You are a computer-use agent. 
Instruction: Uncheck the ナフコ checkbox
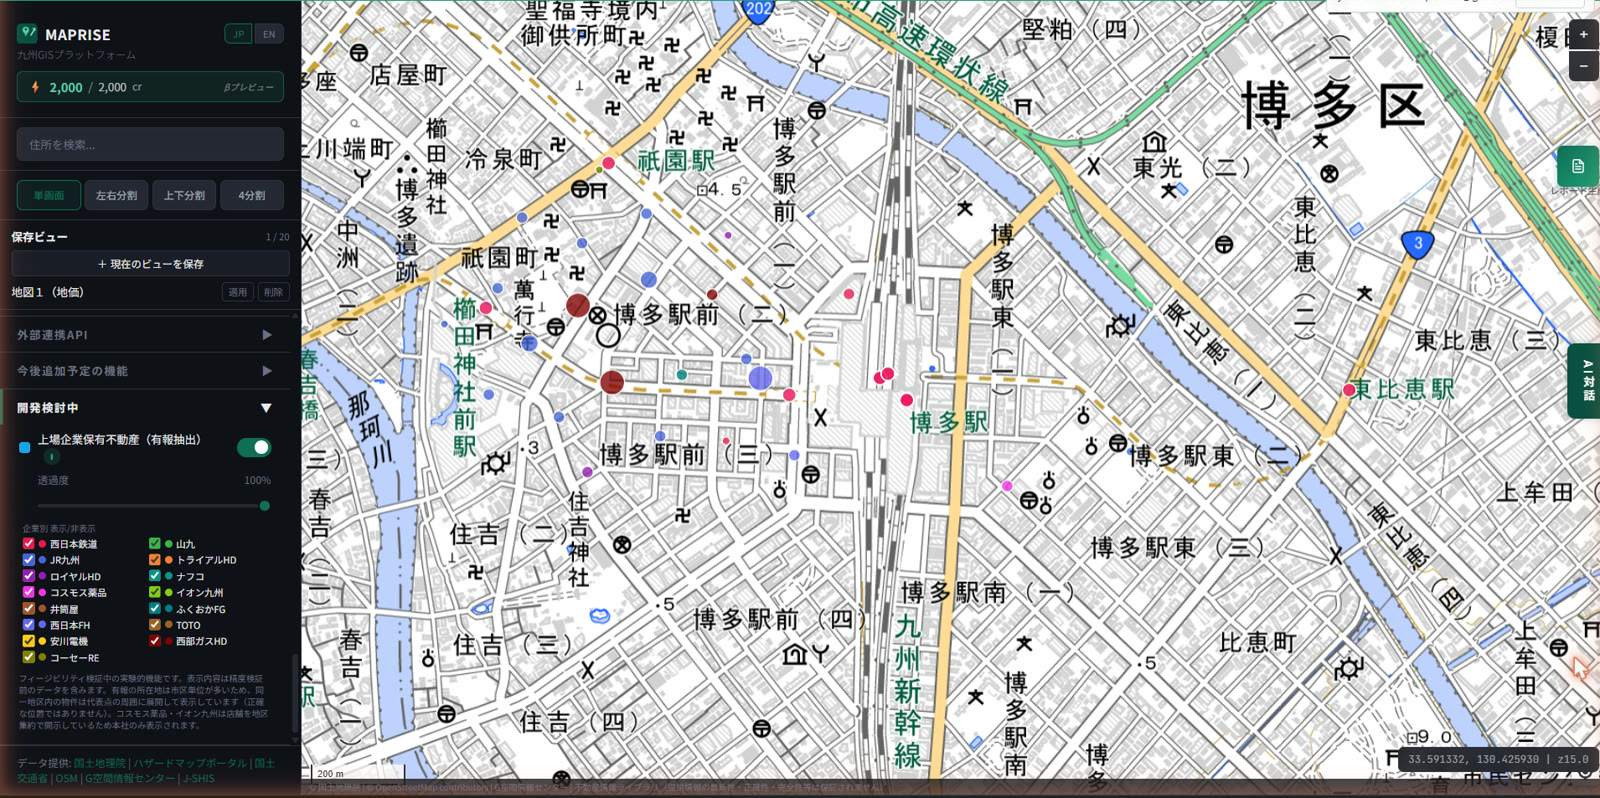pyautogui.click(x=155, y=576)
